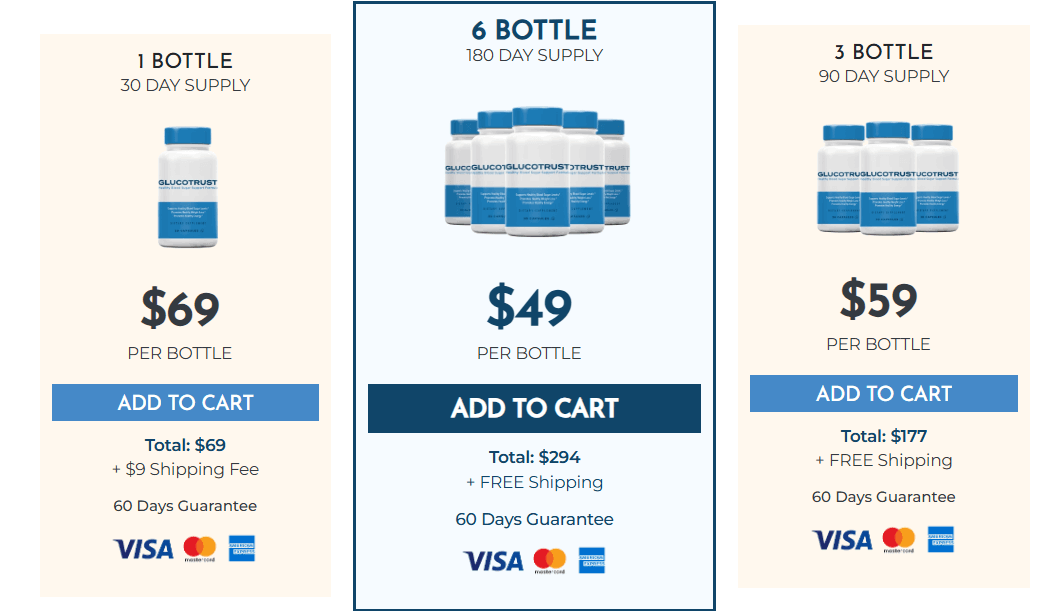1063x613 pixels.
Task: Click ADD TO CART for the 3 Bottle plan
Action: click(883, 393)
